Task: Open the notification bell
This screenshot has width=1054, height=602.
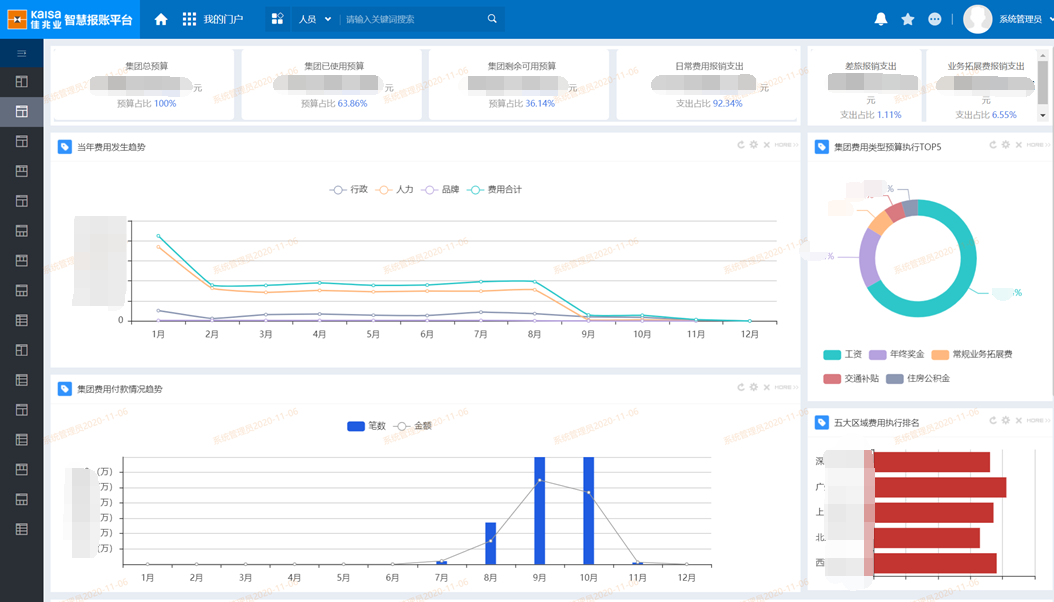Action: (881, 19)
